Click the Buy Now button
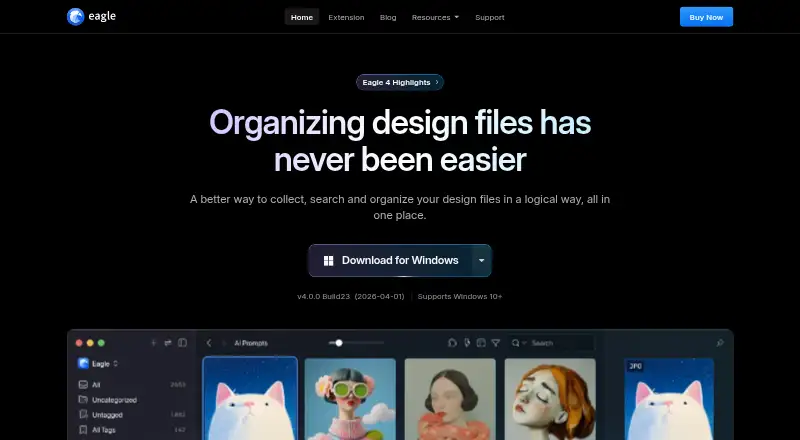This screenshot has width=800, height=440. pyautogui.click(x=706, y=17)
